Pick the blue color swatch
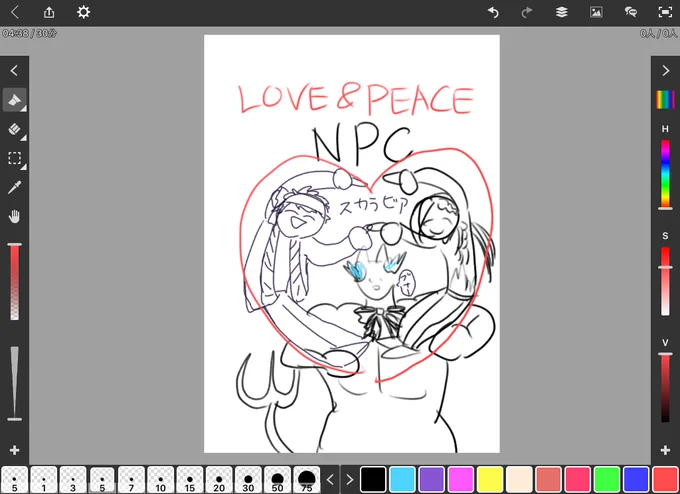This screenshot has width=680, height=494. 636,480
